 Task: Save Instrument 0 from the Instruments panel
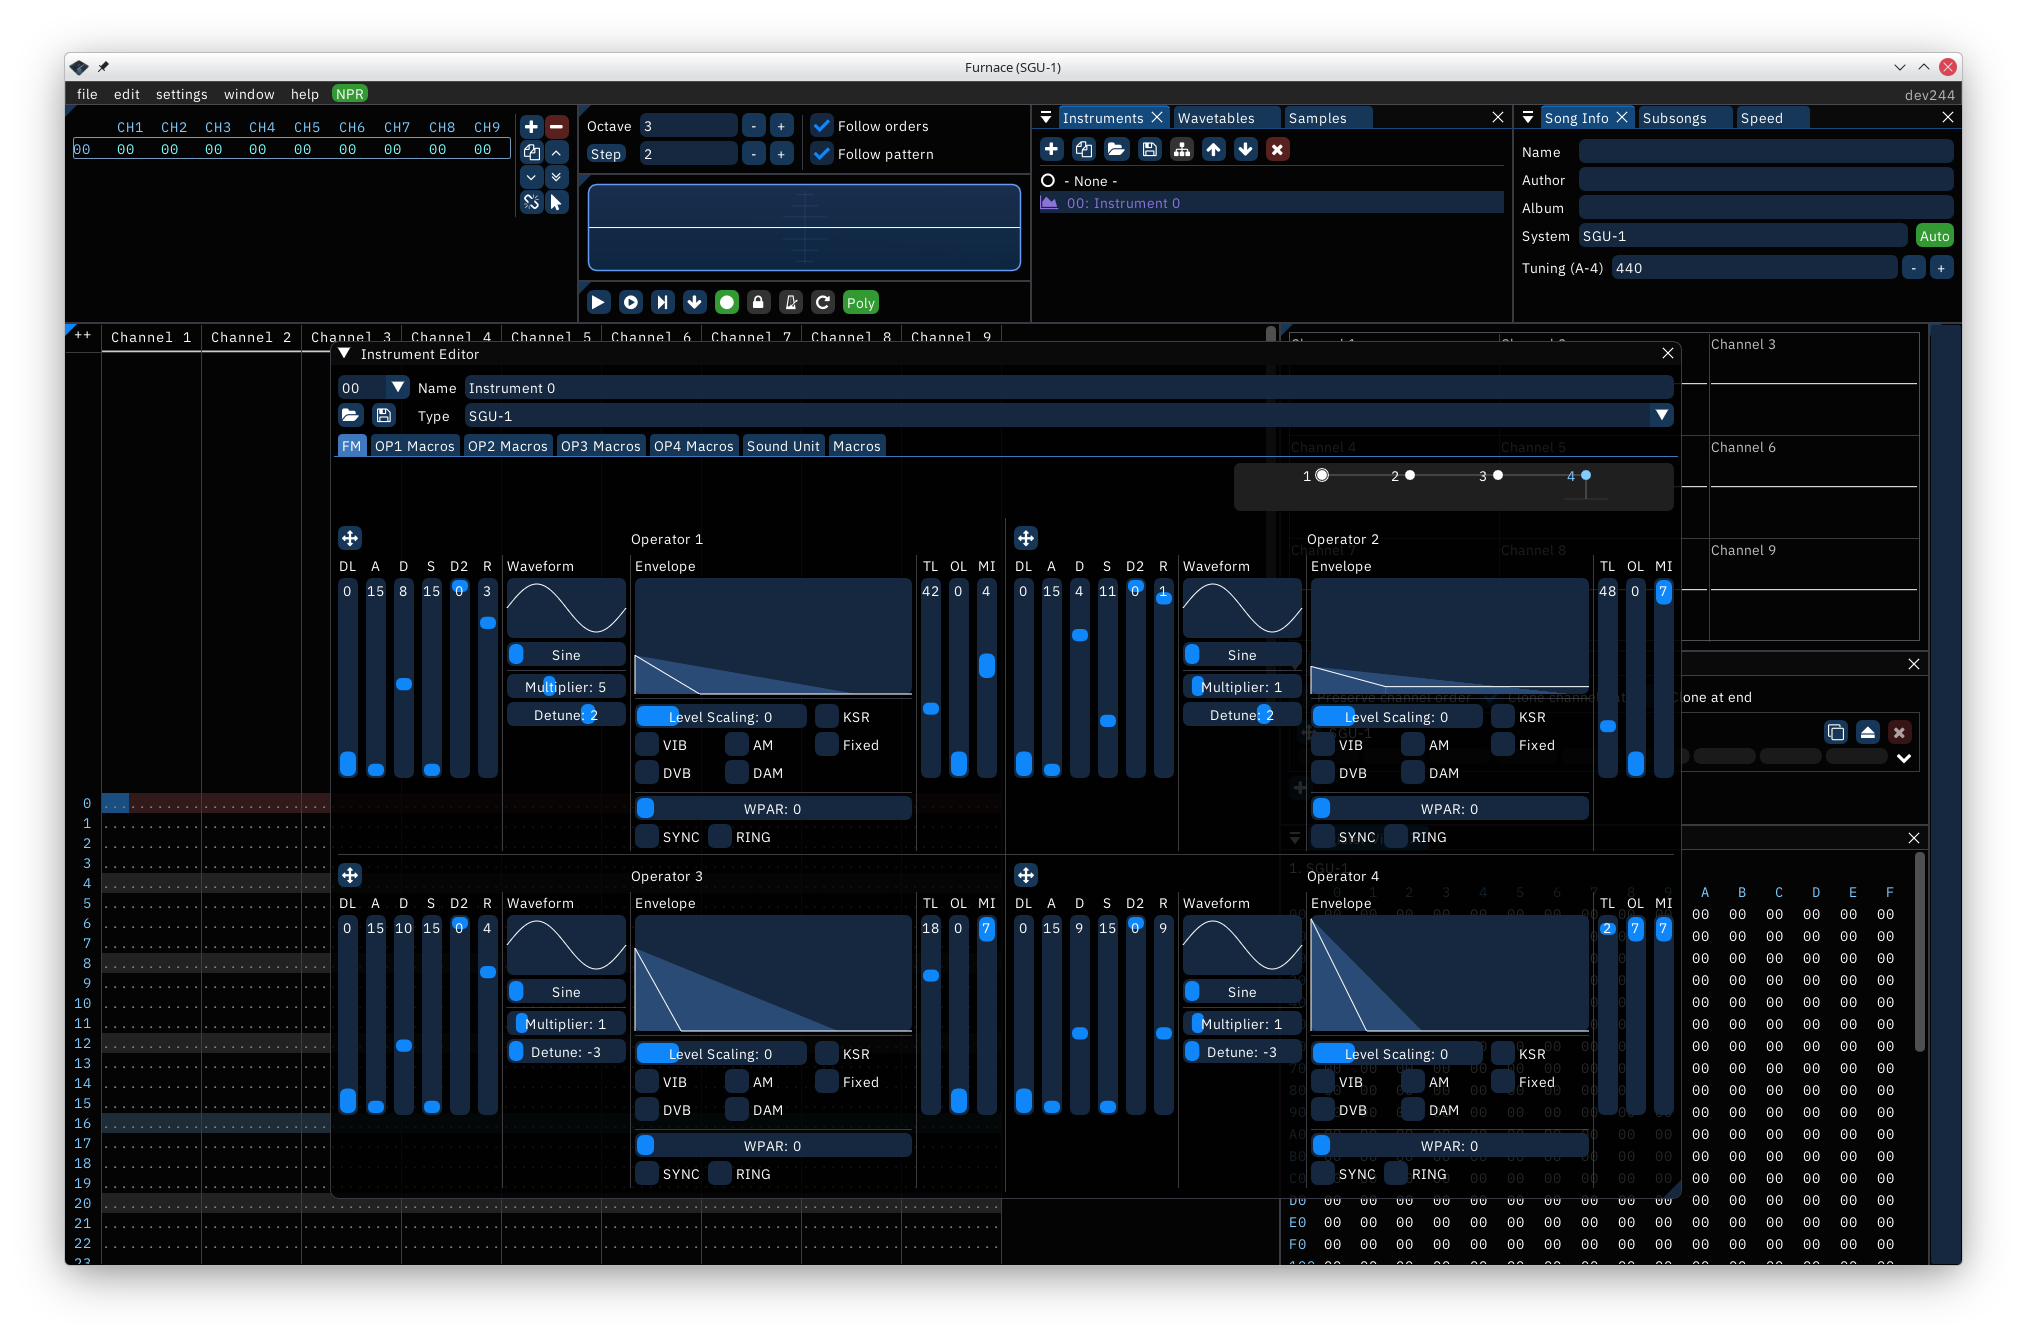coord(1149,149)
